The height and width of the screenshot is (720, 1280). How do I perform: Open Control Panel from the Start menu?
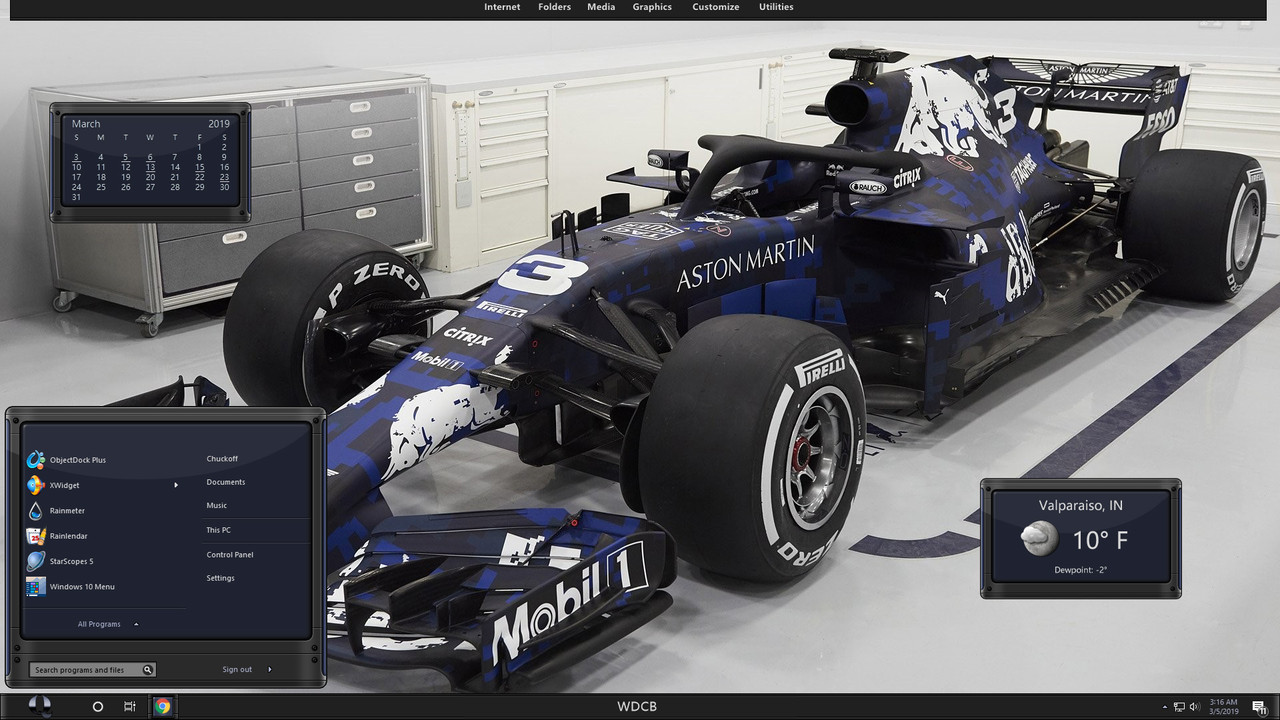pyautogui.click(x=230, y=555)
